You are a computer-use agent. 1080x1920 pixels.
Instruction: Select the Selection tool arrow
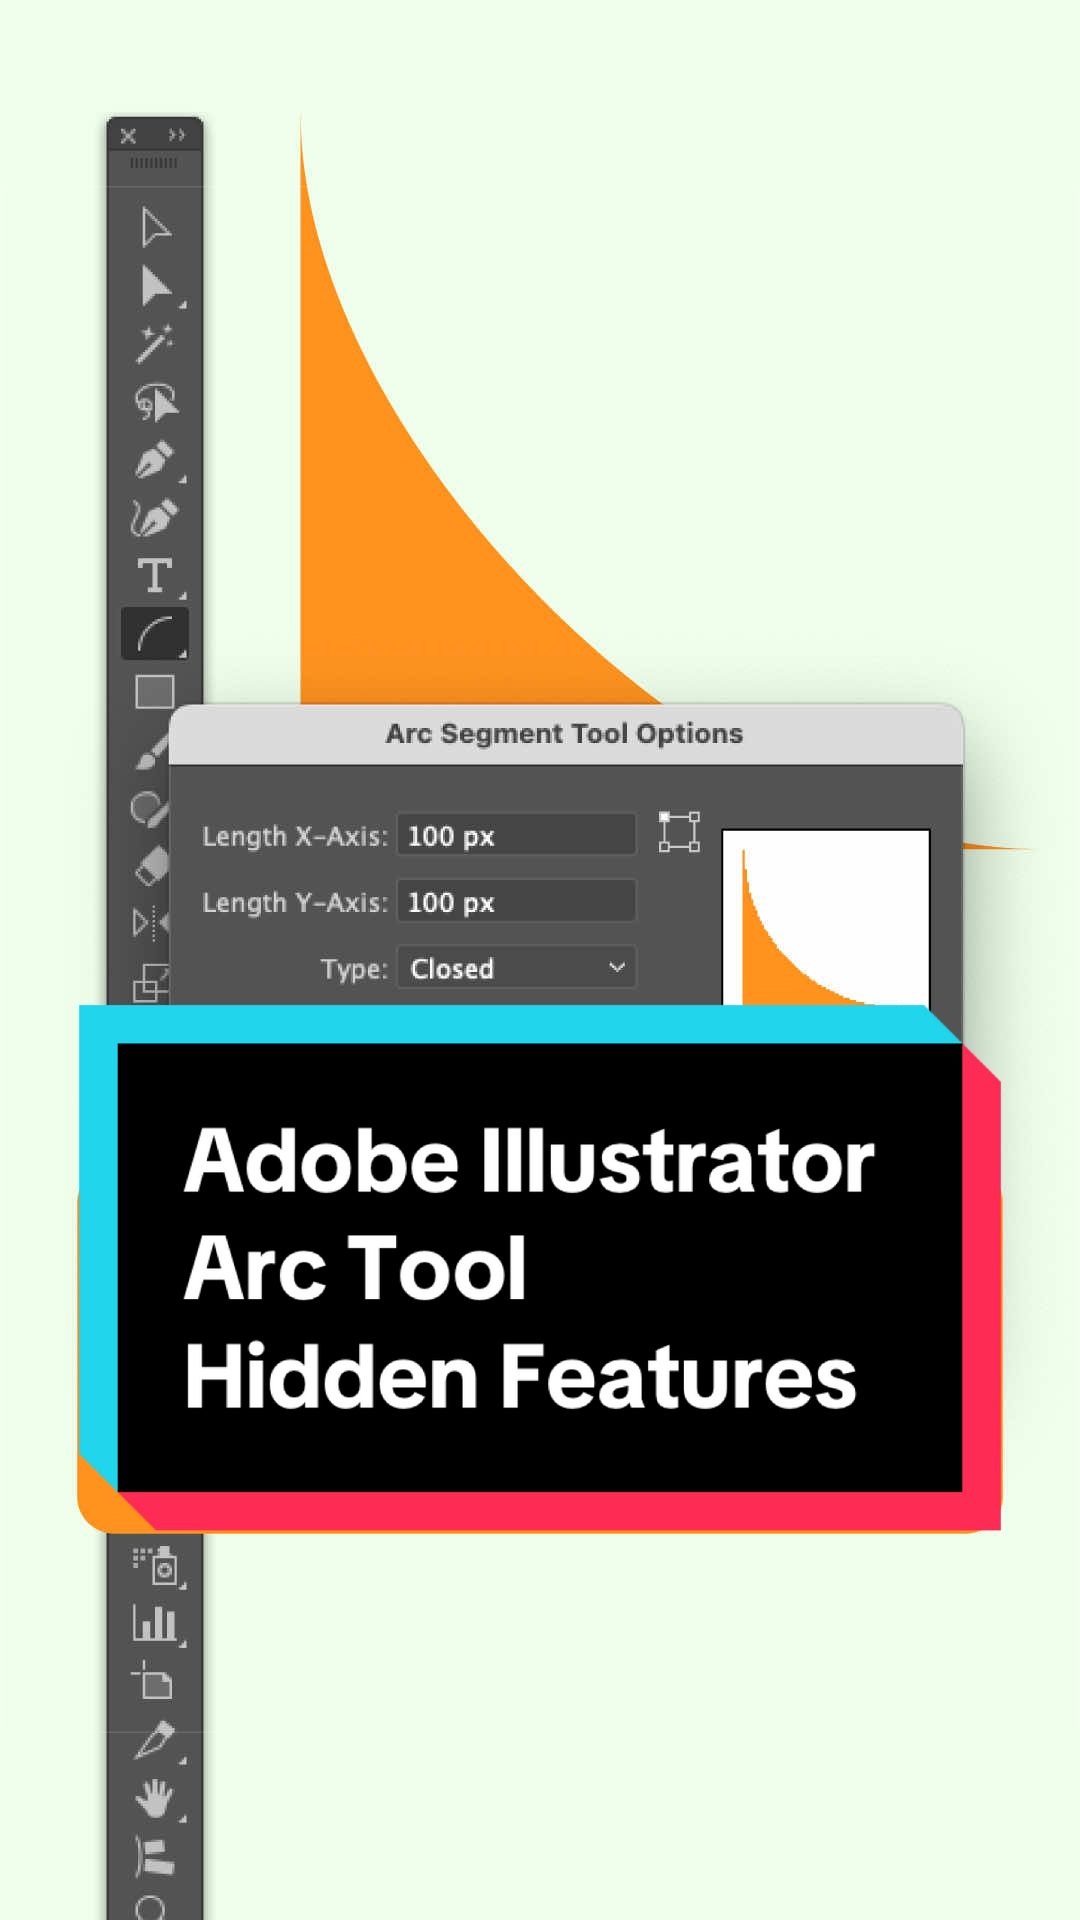tap(155, 228)
